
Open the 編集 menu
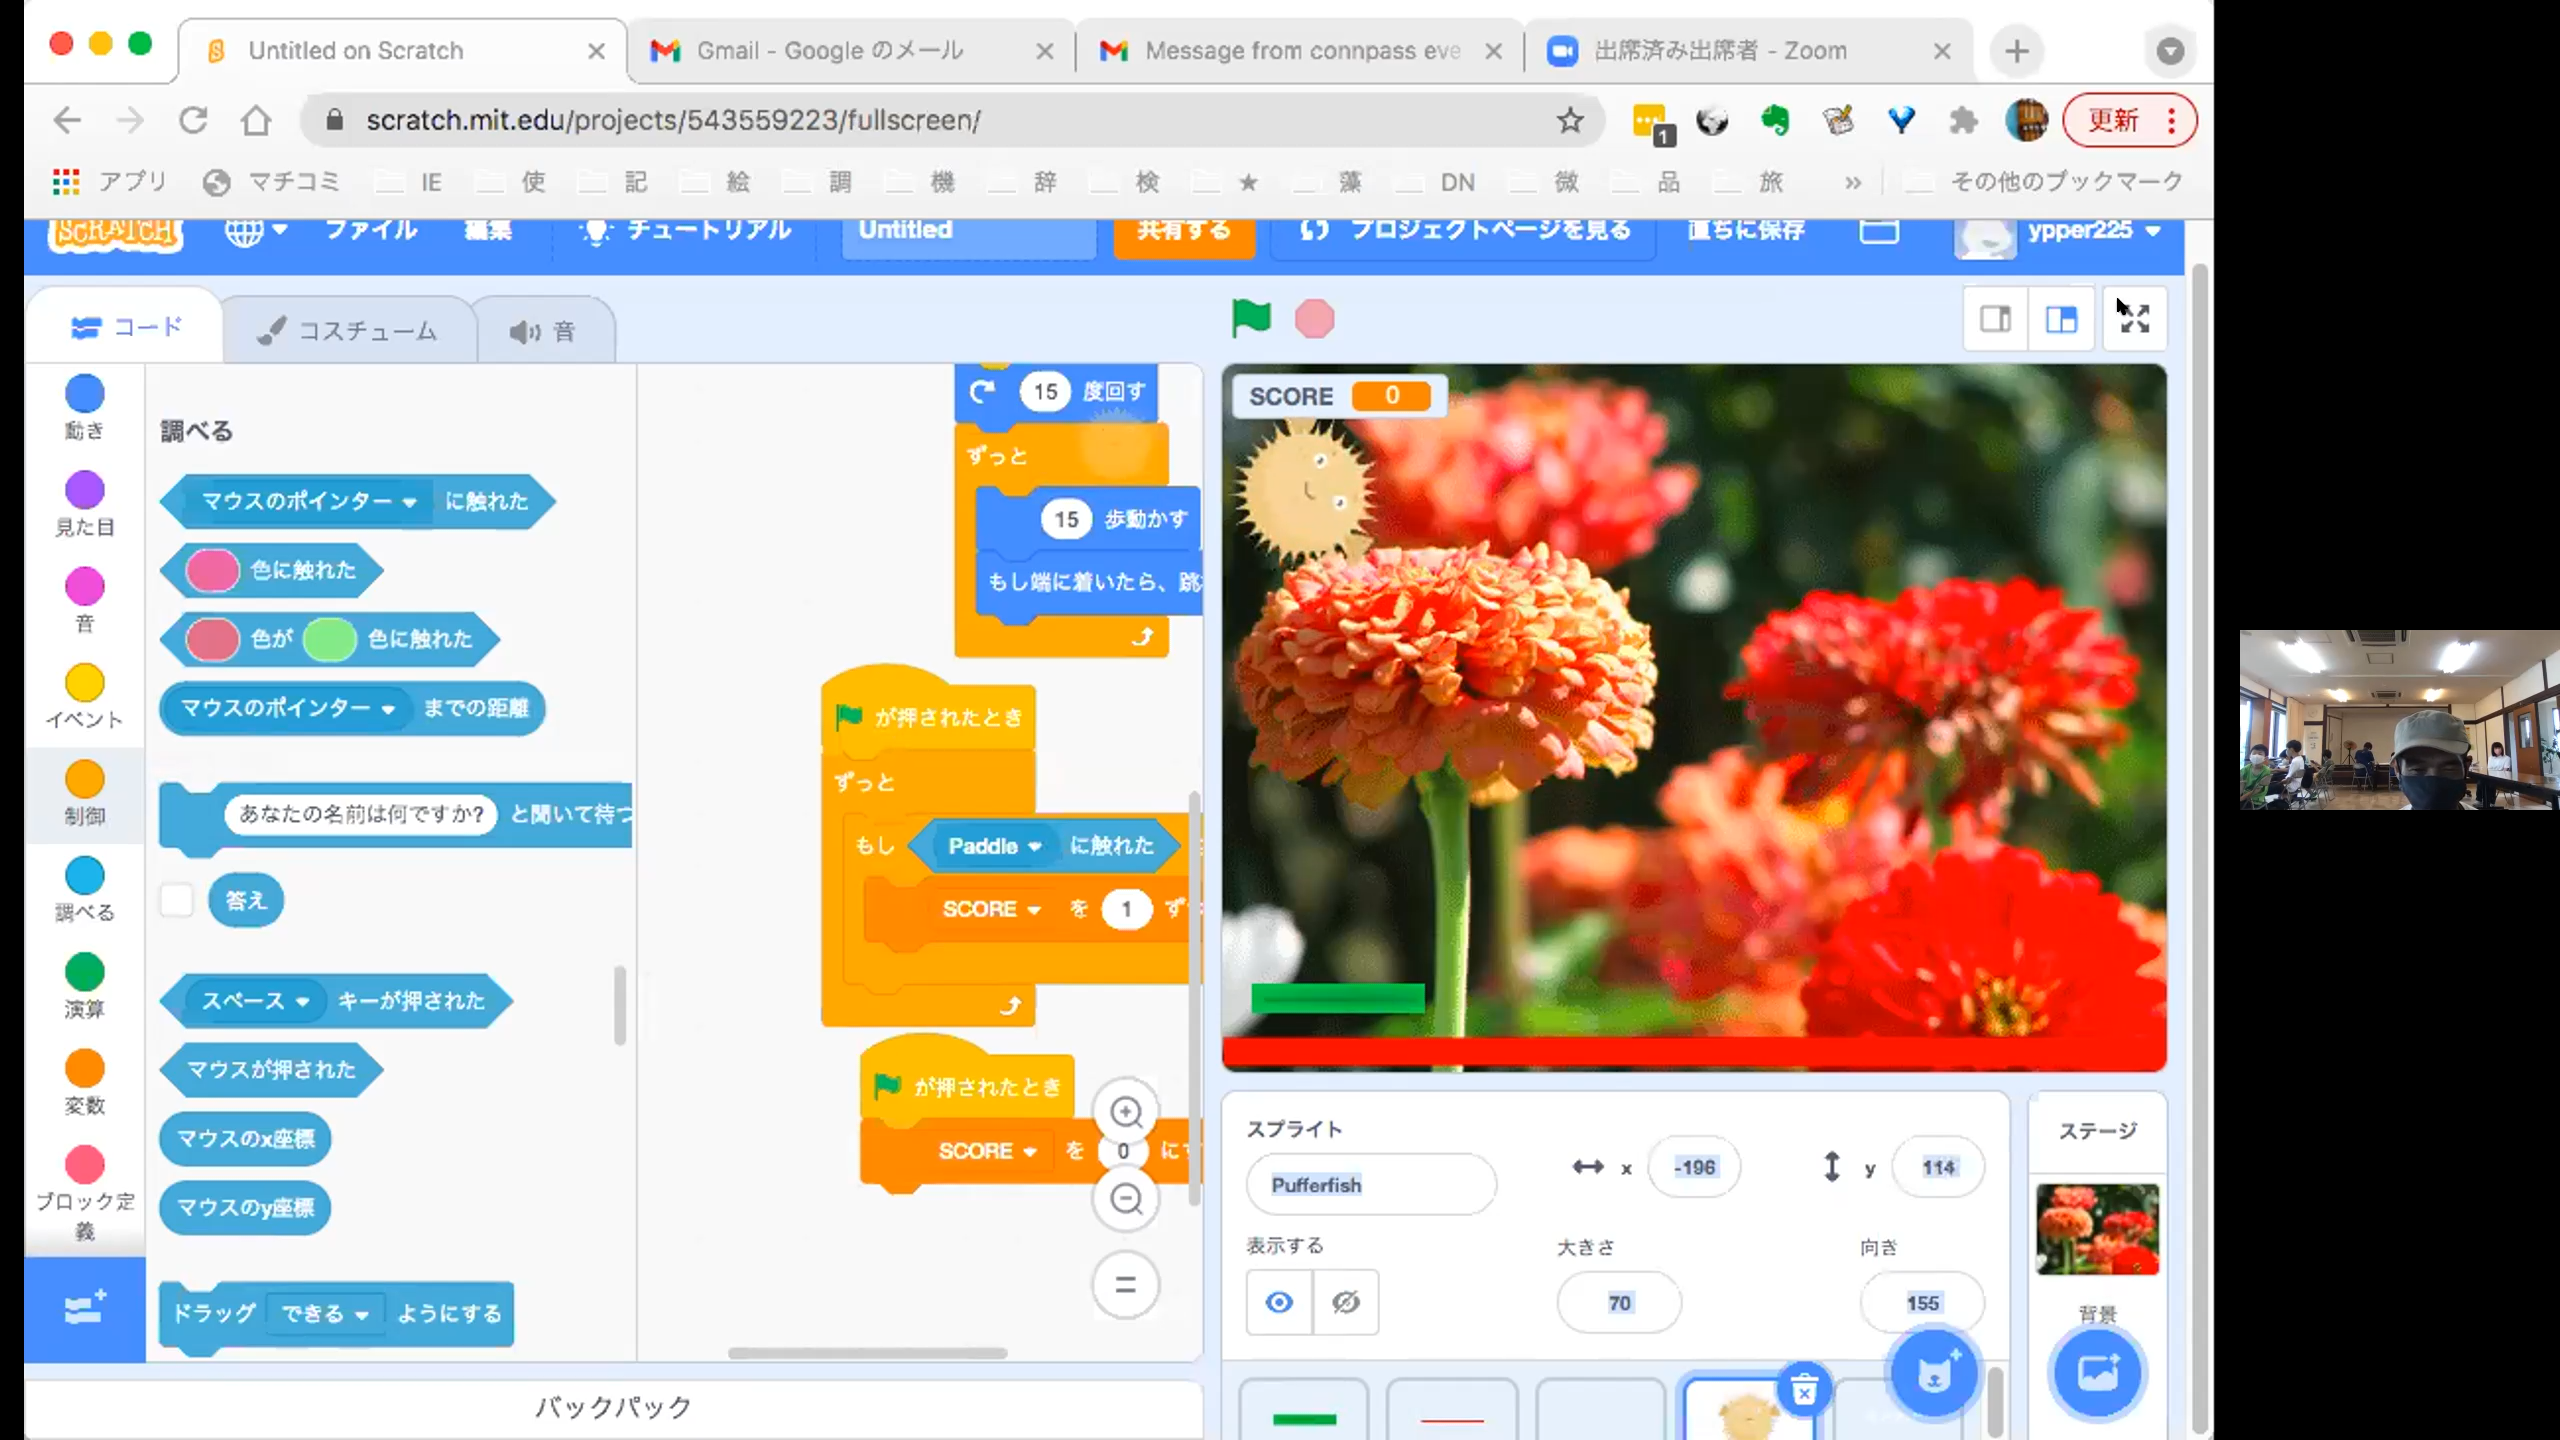coord(488,230)
